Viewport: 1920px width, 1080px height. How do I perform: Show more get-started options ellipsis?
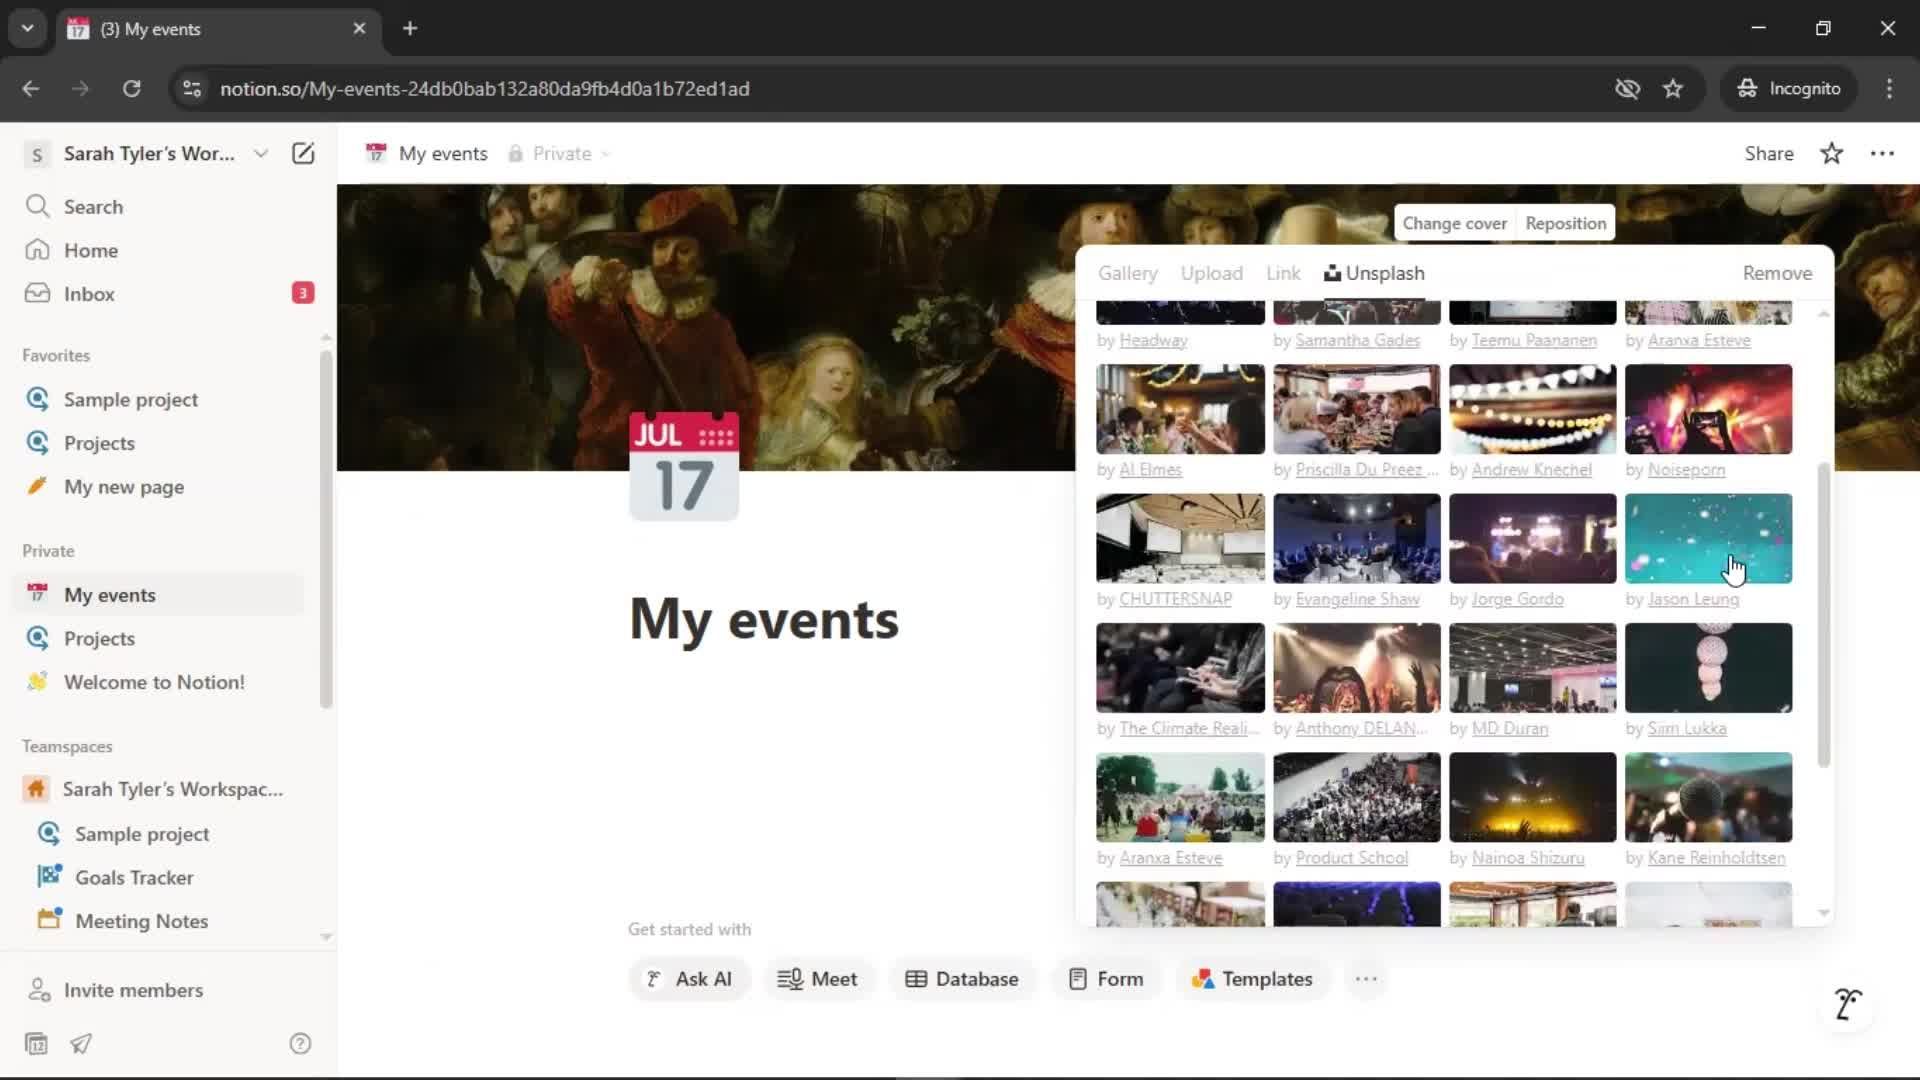tap(1366, 979)
